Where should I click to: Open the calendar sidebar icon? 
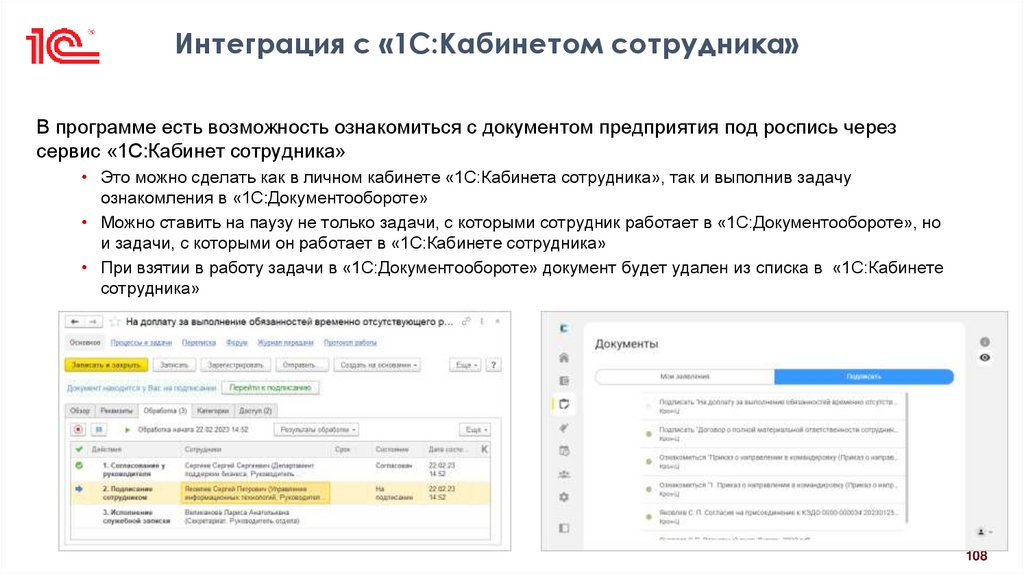tap(564, 451)
